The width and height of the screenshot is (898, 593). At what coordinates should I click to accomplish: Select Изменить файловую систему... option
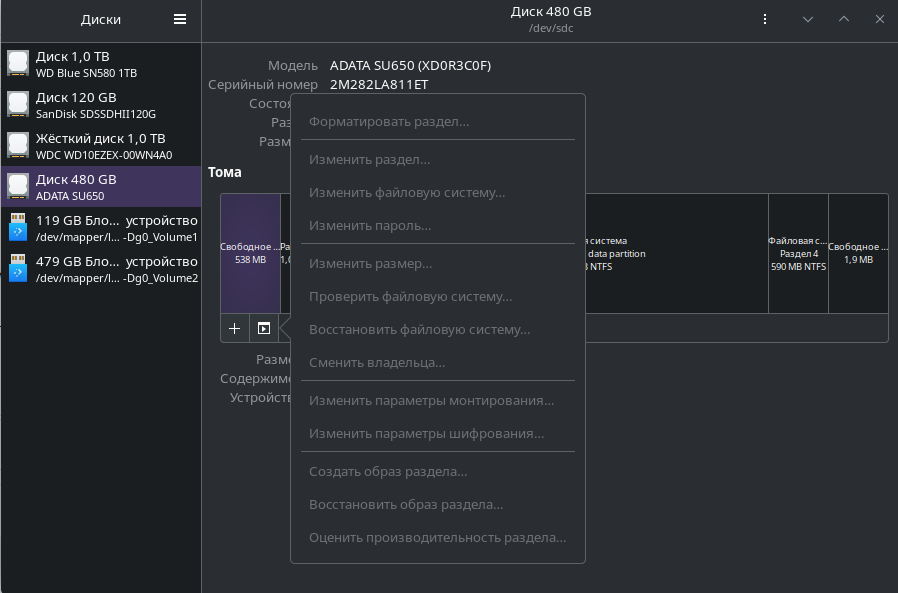[x=407, y=192]
